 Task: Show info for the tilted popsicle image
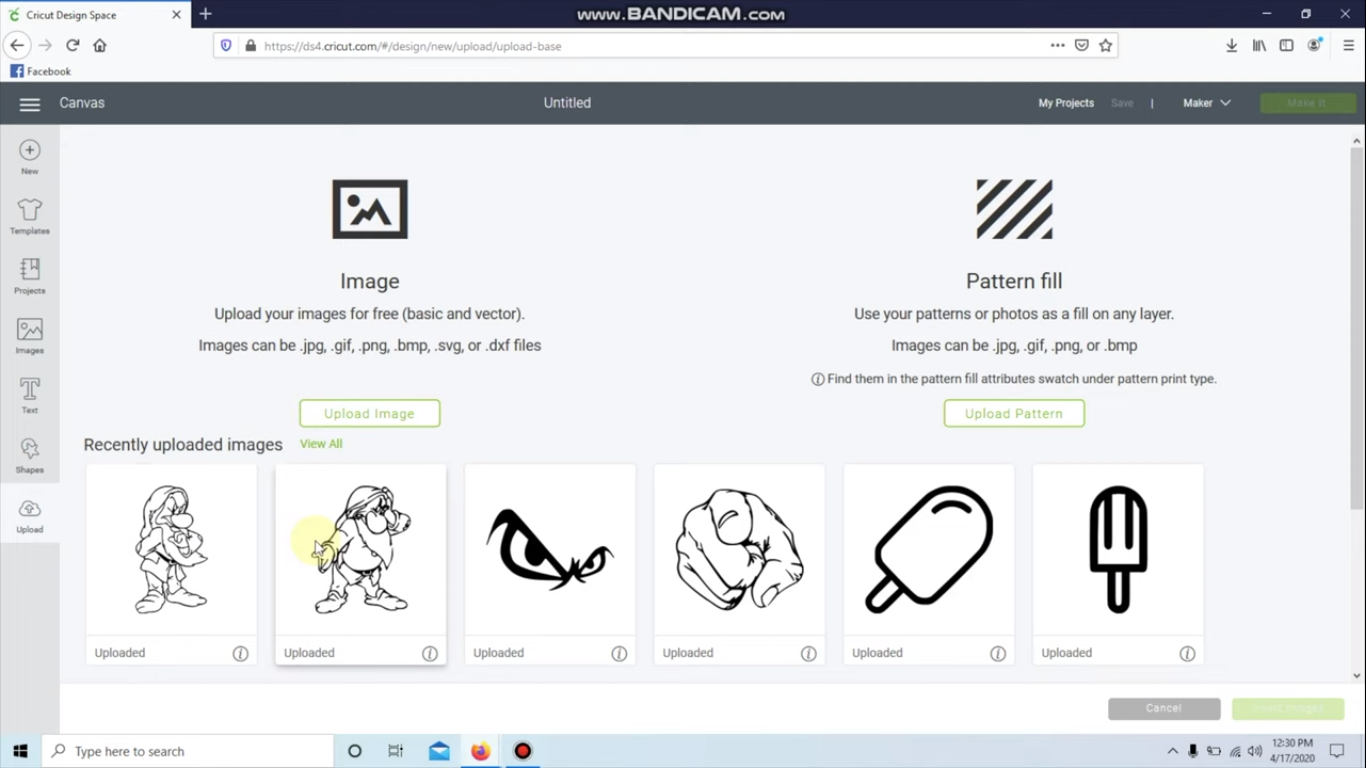click(998, 653)
